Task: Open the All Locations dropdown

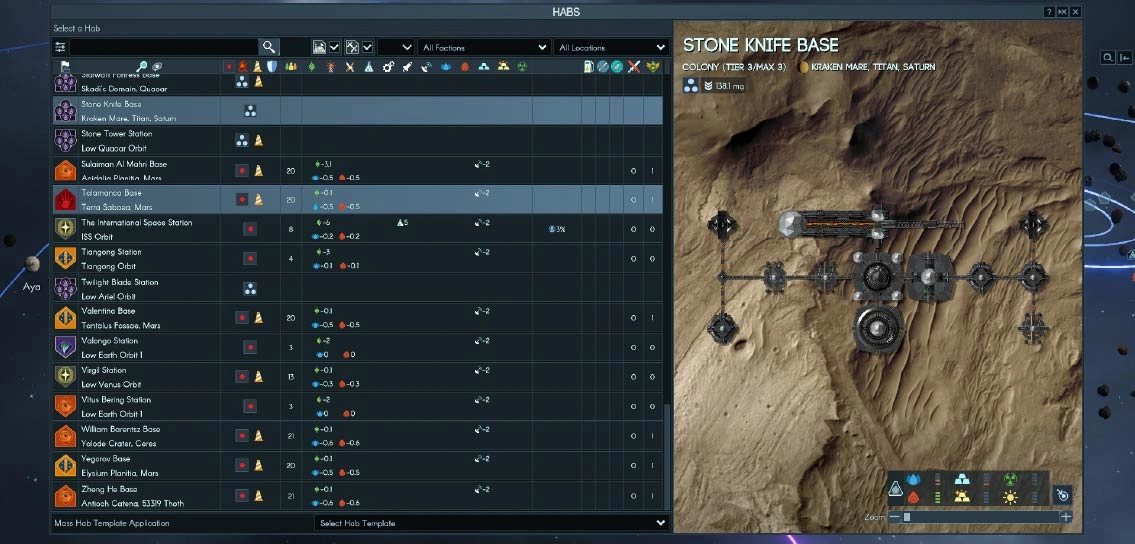Action: click(611, 47)
